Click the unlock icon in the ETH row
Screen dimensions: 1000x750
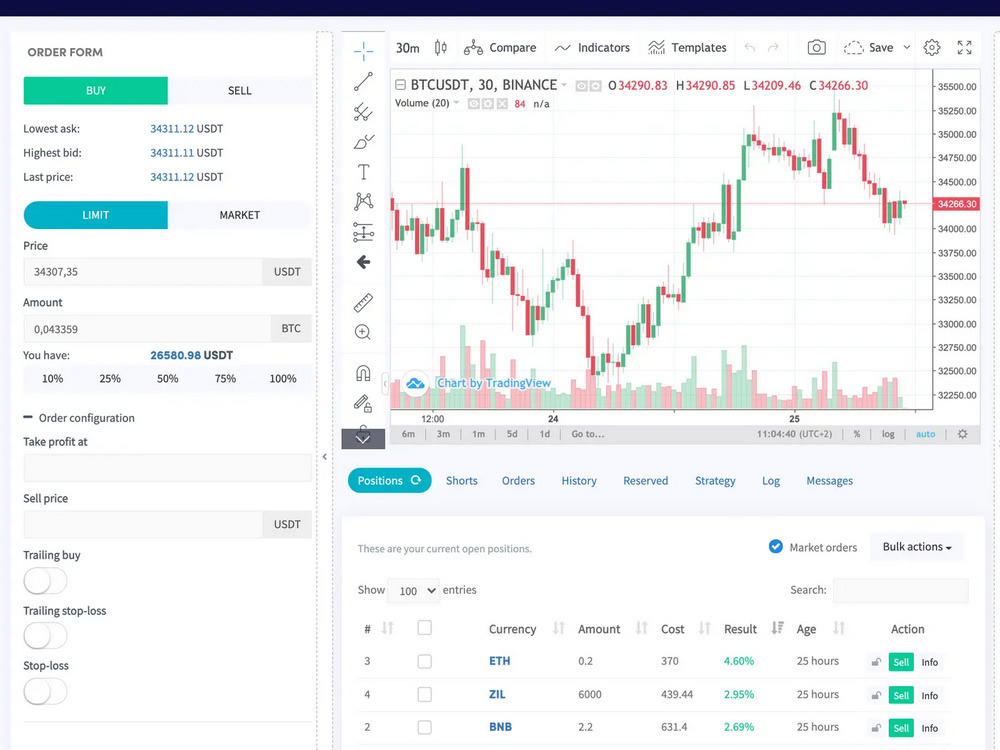[876, 662]
